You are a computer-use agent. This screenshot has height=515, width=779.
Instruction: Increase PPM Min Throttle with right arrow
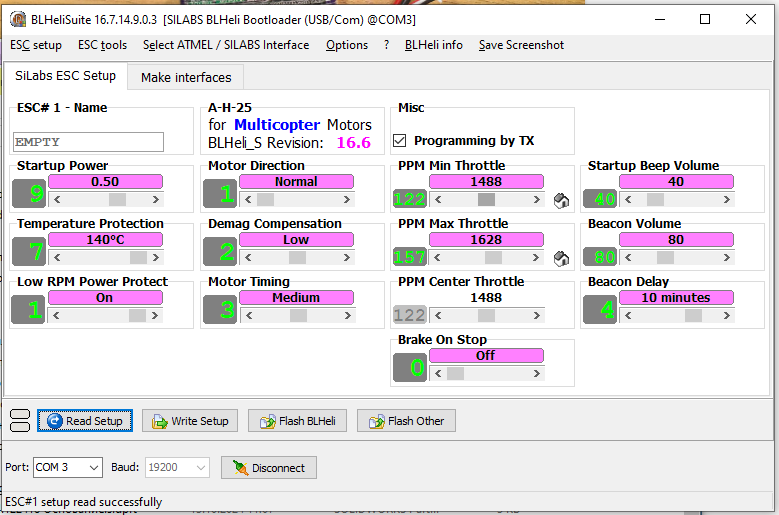(537, 200)
